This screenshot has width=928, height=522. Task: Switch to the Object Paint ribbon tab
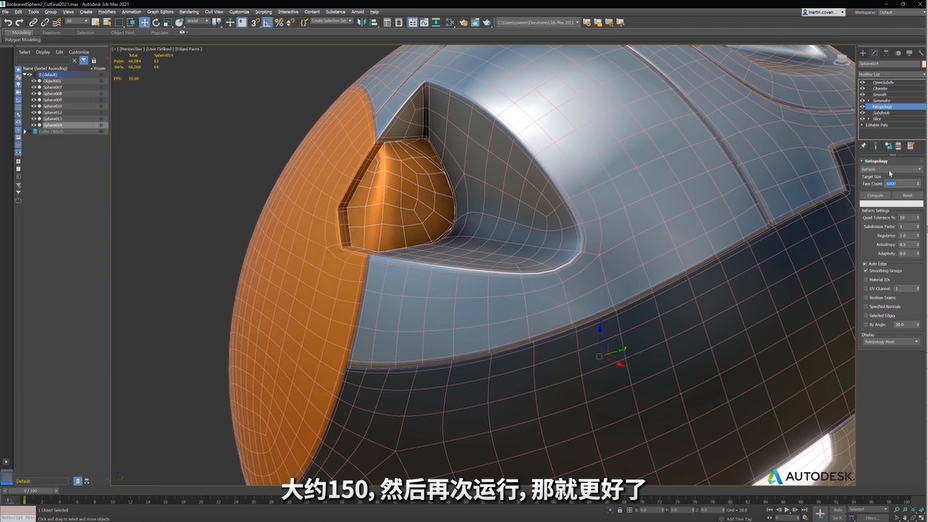(x=123, y=33)
